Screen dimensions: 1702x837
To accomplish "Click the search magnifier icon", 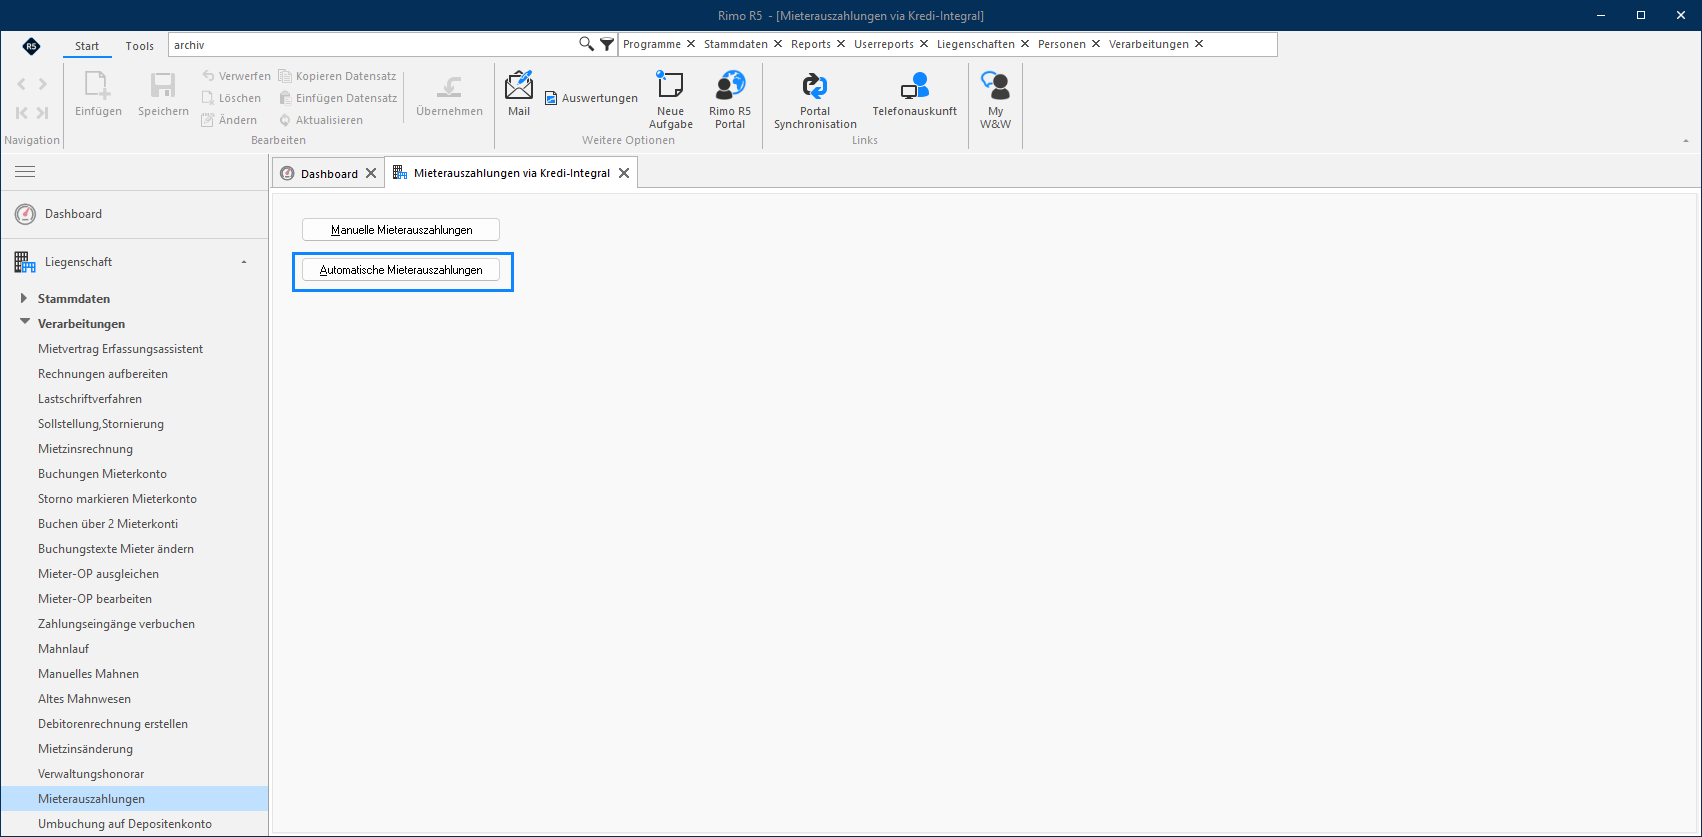I will pos(586,44).
